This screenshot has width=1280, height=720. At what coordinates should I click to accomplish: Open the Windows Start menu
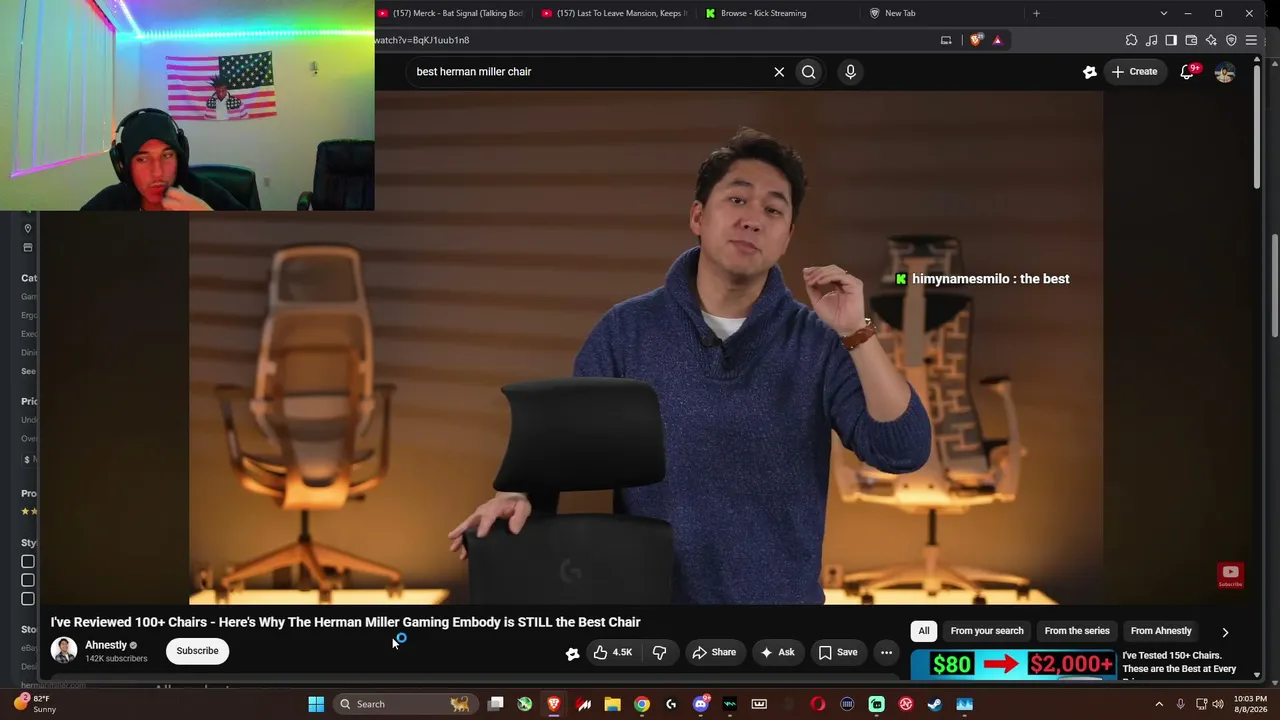pos(316,704)
